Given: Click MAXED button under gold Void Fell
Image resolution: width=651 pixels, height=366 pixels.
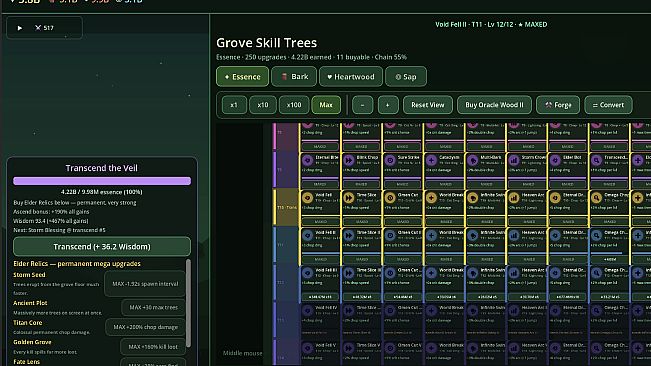Looking at the screenshot, I should [320, 222].
